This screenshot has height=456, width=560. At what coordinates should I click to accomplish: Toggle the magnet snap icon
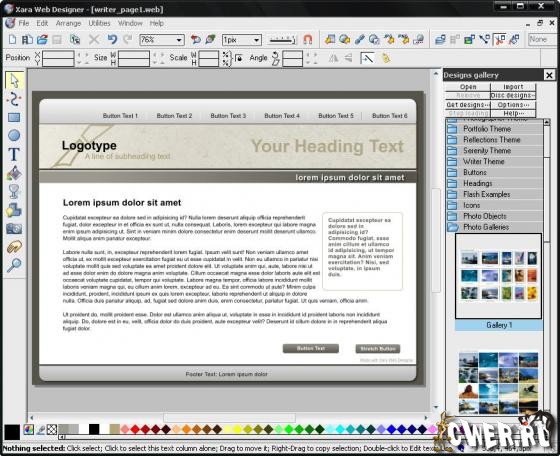(308, 39)
